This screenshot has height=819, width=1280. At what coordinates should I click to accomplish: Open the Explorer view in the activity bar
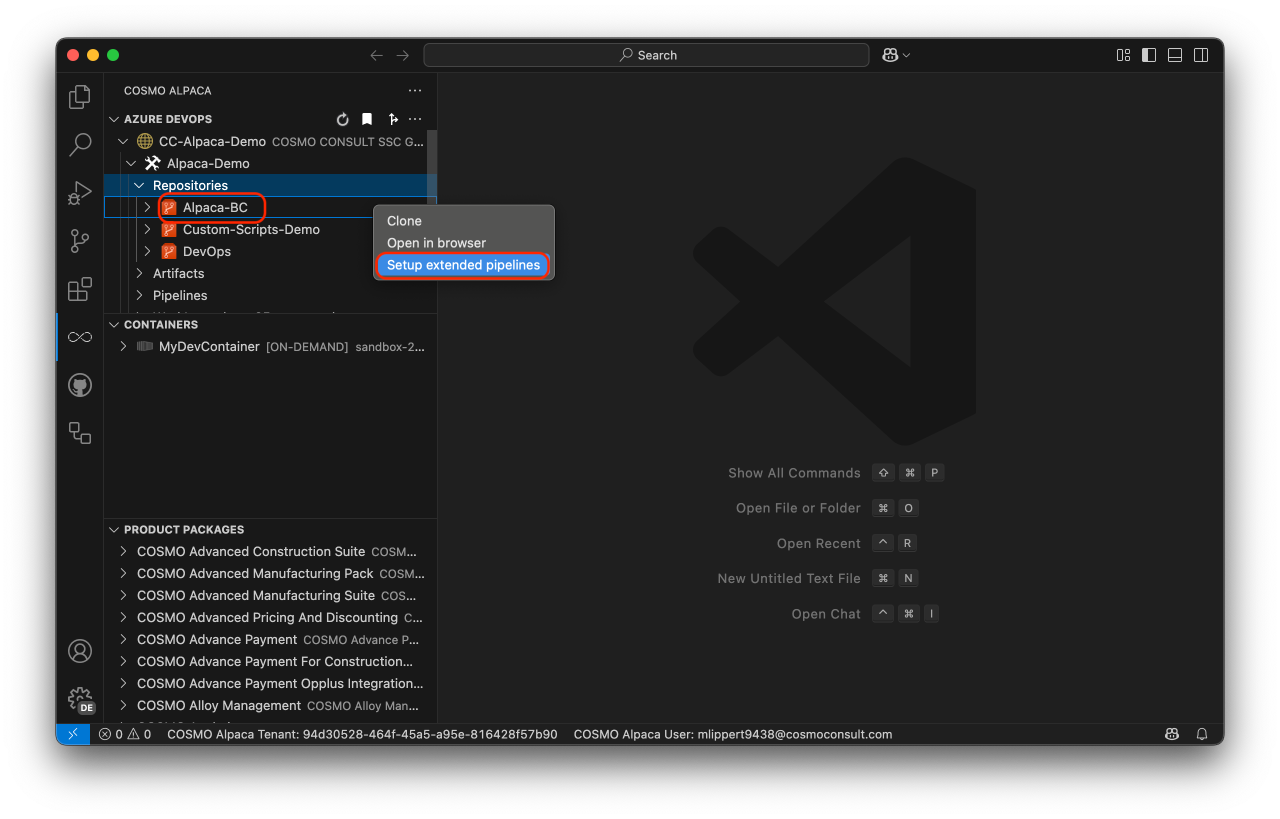tap(80, 96)
